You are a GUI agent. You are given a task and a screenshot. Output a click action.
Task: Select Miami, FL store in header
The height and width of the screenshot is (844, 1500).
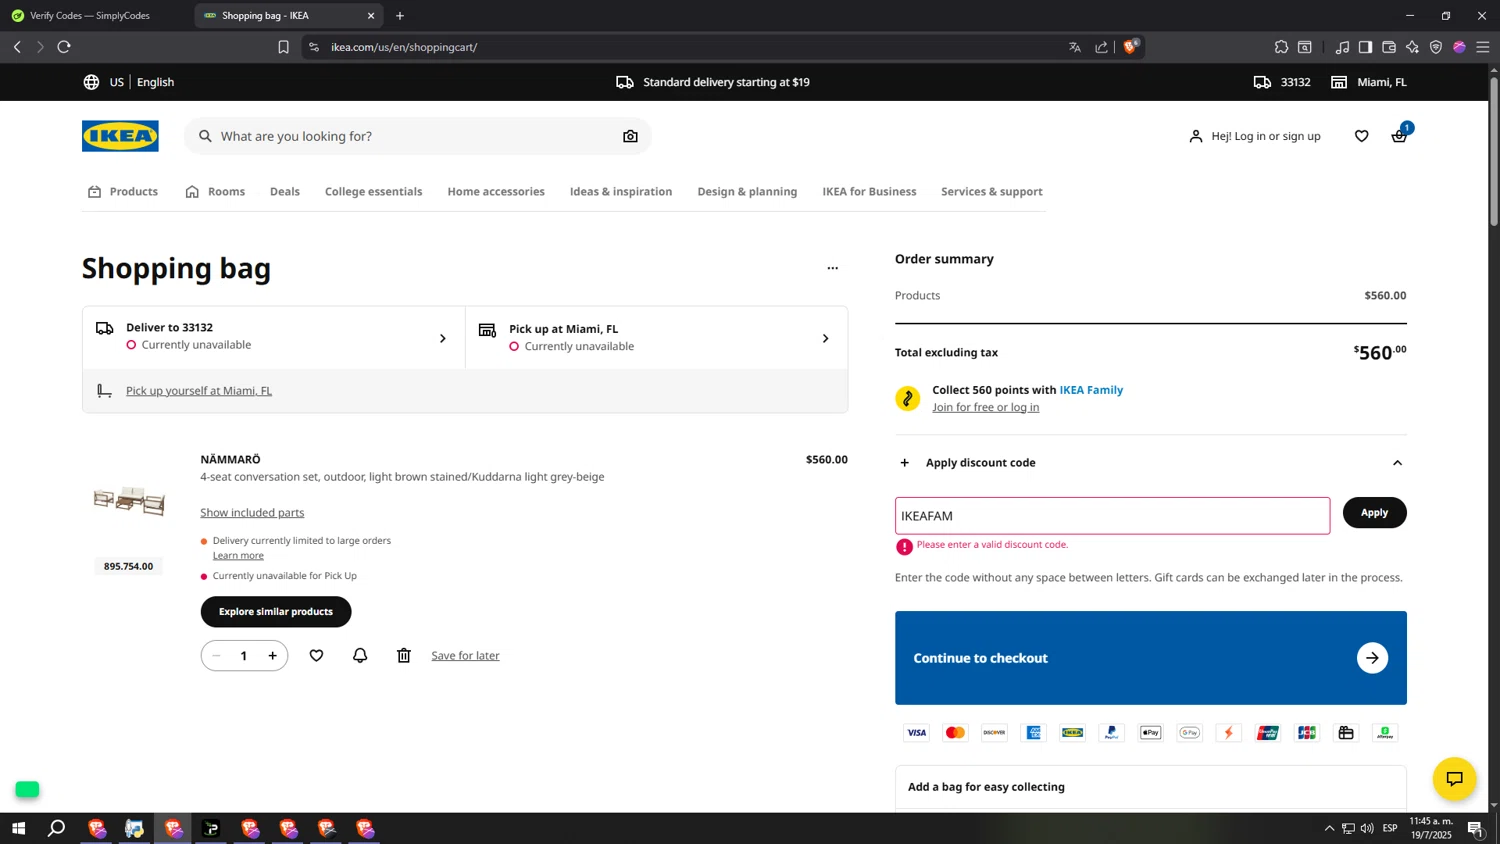click(1368, 82)
